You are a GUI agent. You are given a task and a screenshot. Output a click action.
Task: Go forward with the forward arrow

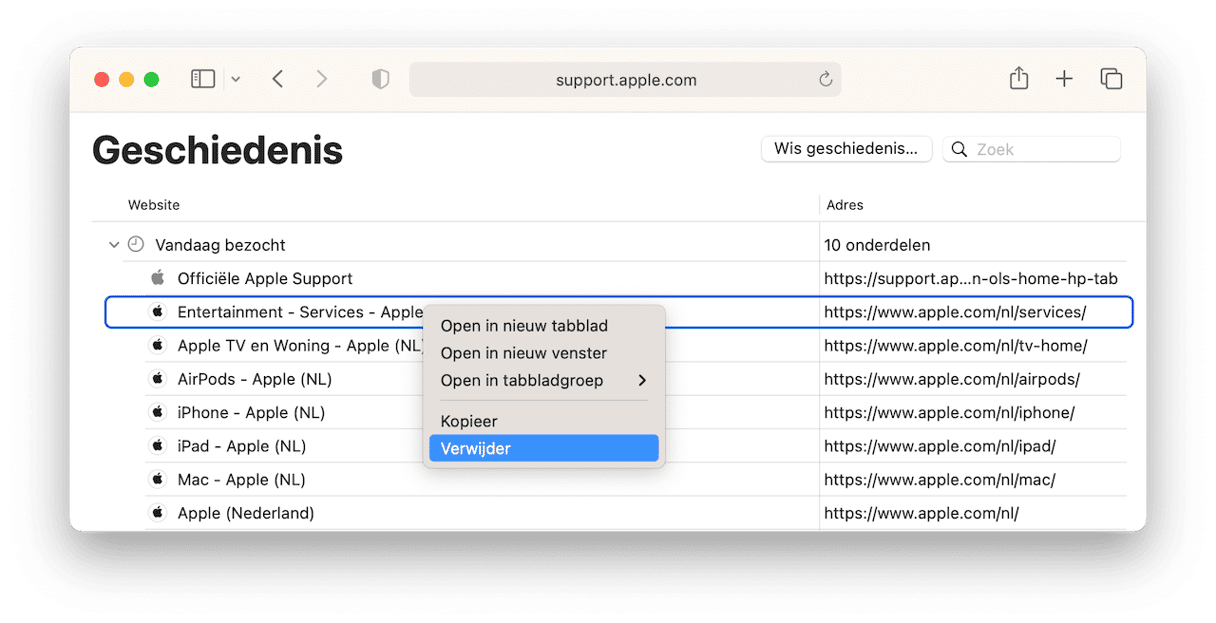tap(321, 79)
